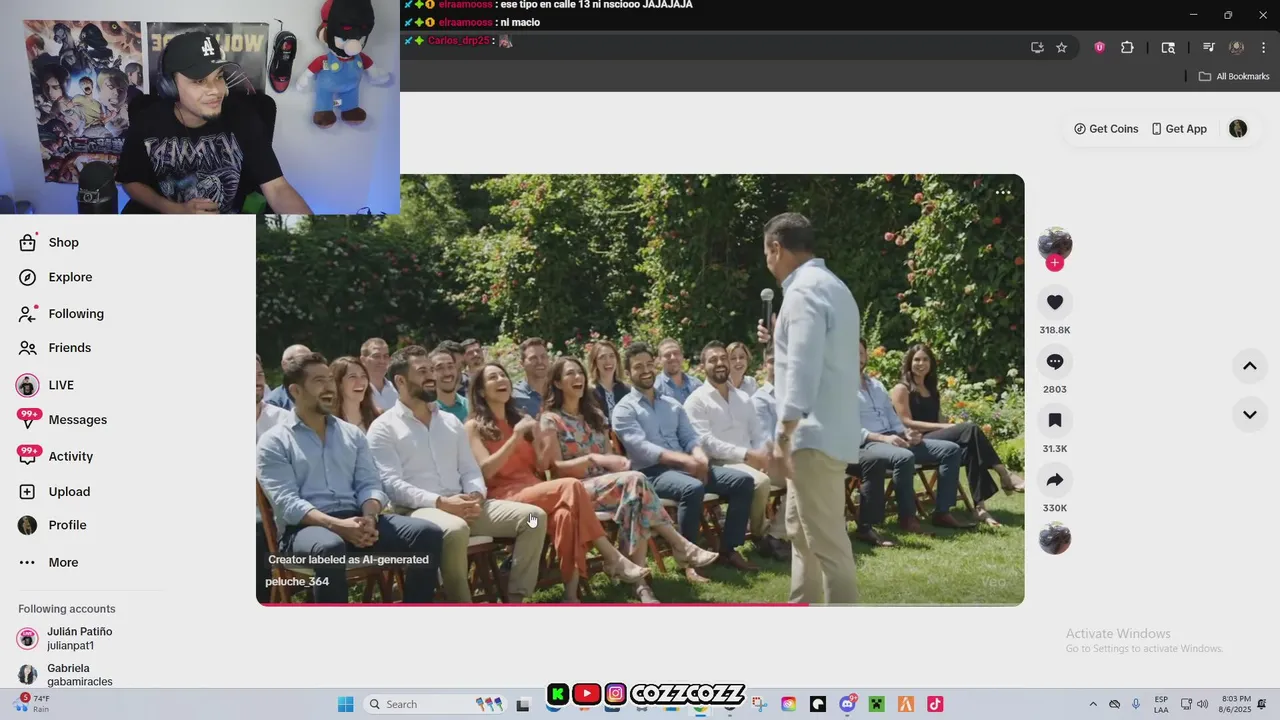Open the weather widget showing 74°F Rain
The height and width of the screenshot is (720, 1280).
click(x=32, y=704)
